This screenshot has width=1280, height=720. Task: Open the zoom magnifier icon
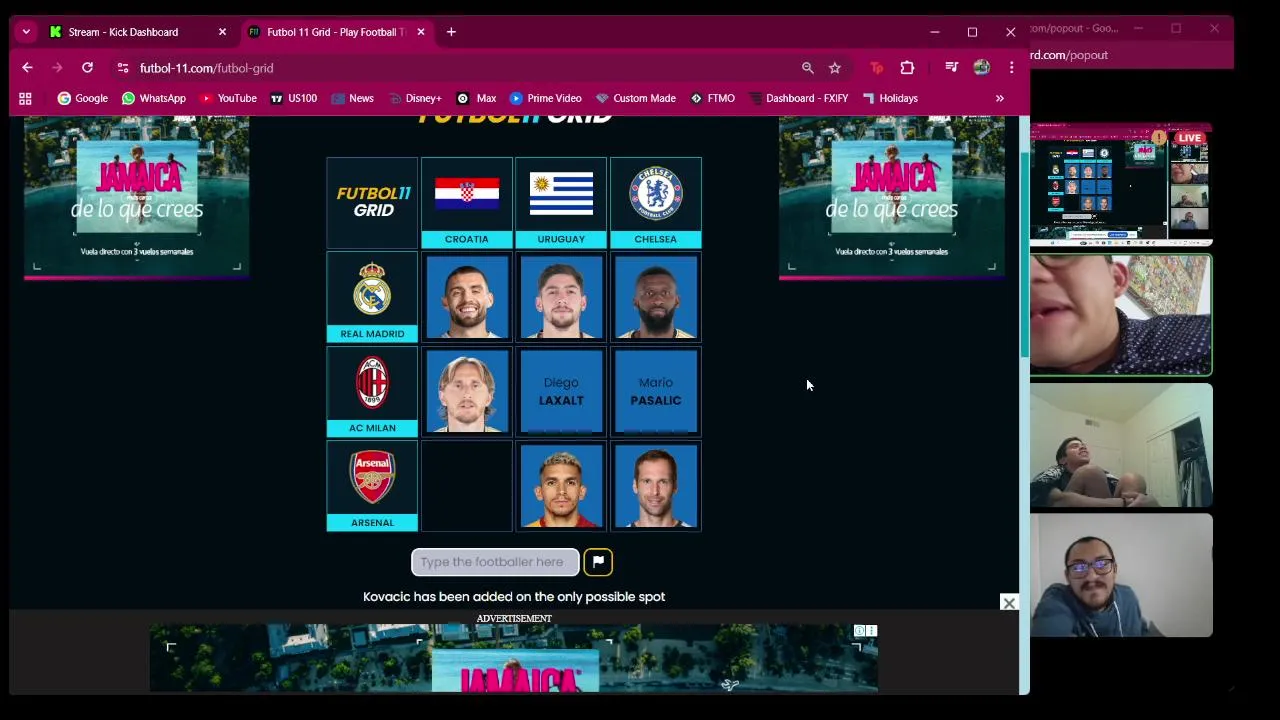point(807,68)
